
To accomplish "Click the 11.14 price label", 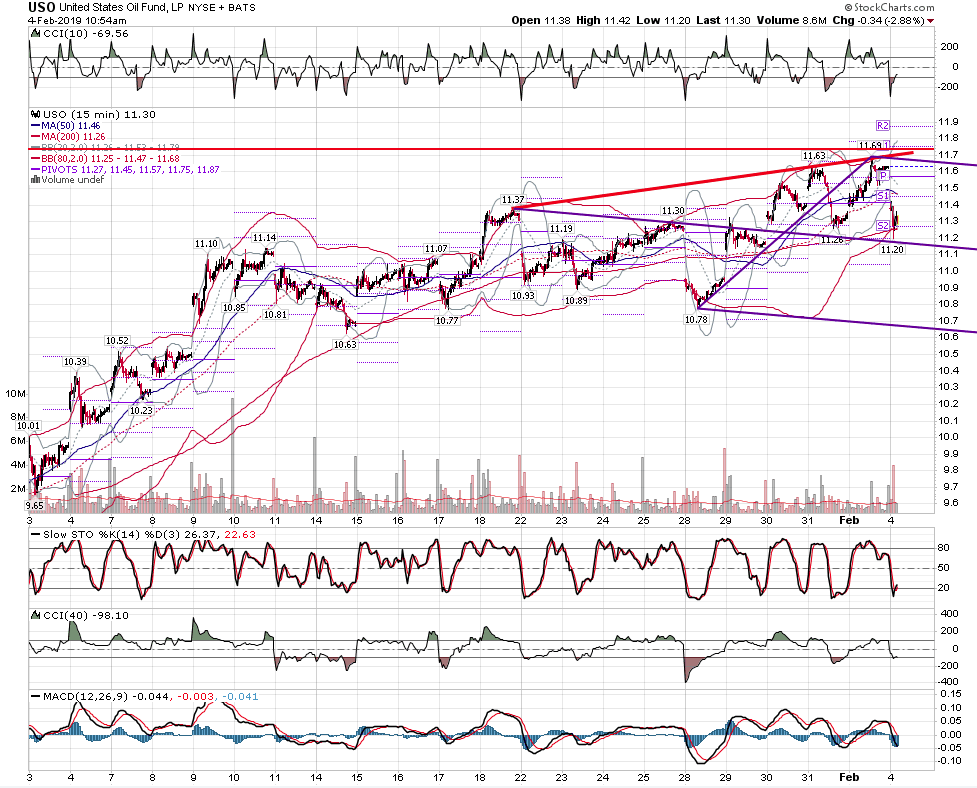I will (x=264, y=237).
